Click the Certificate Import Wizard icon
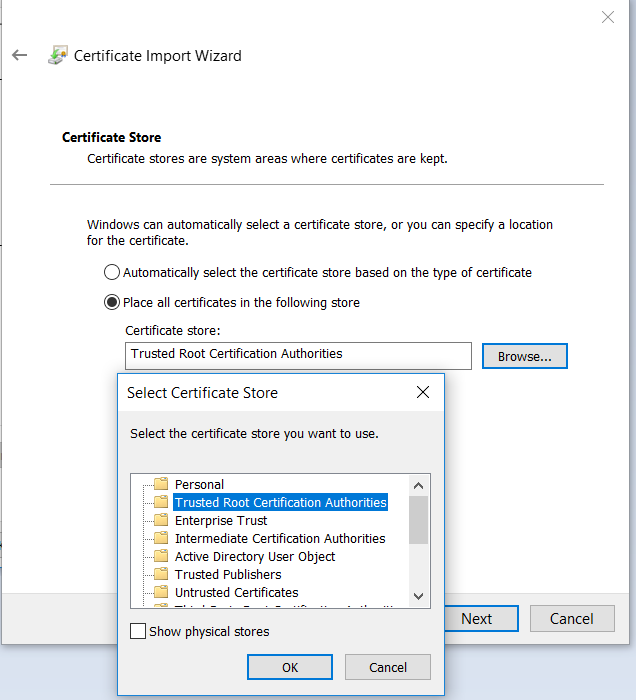 pos(58,56)
